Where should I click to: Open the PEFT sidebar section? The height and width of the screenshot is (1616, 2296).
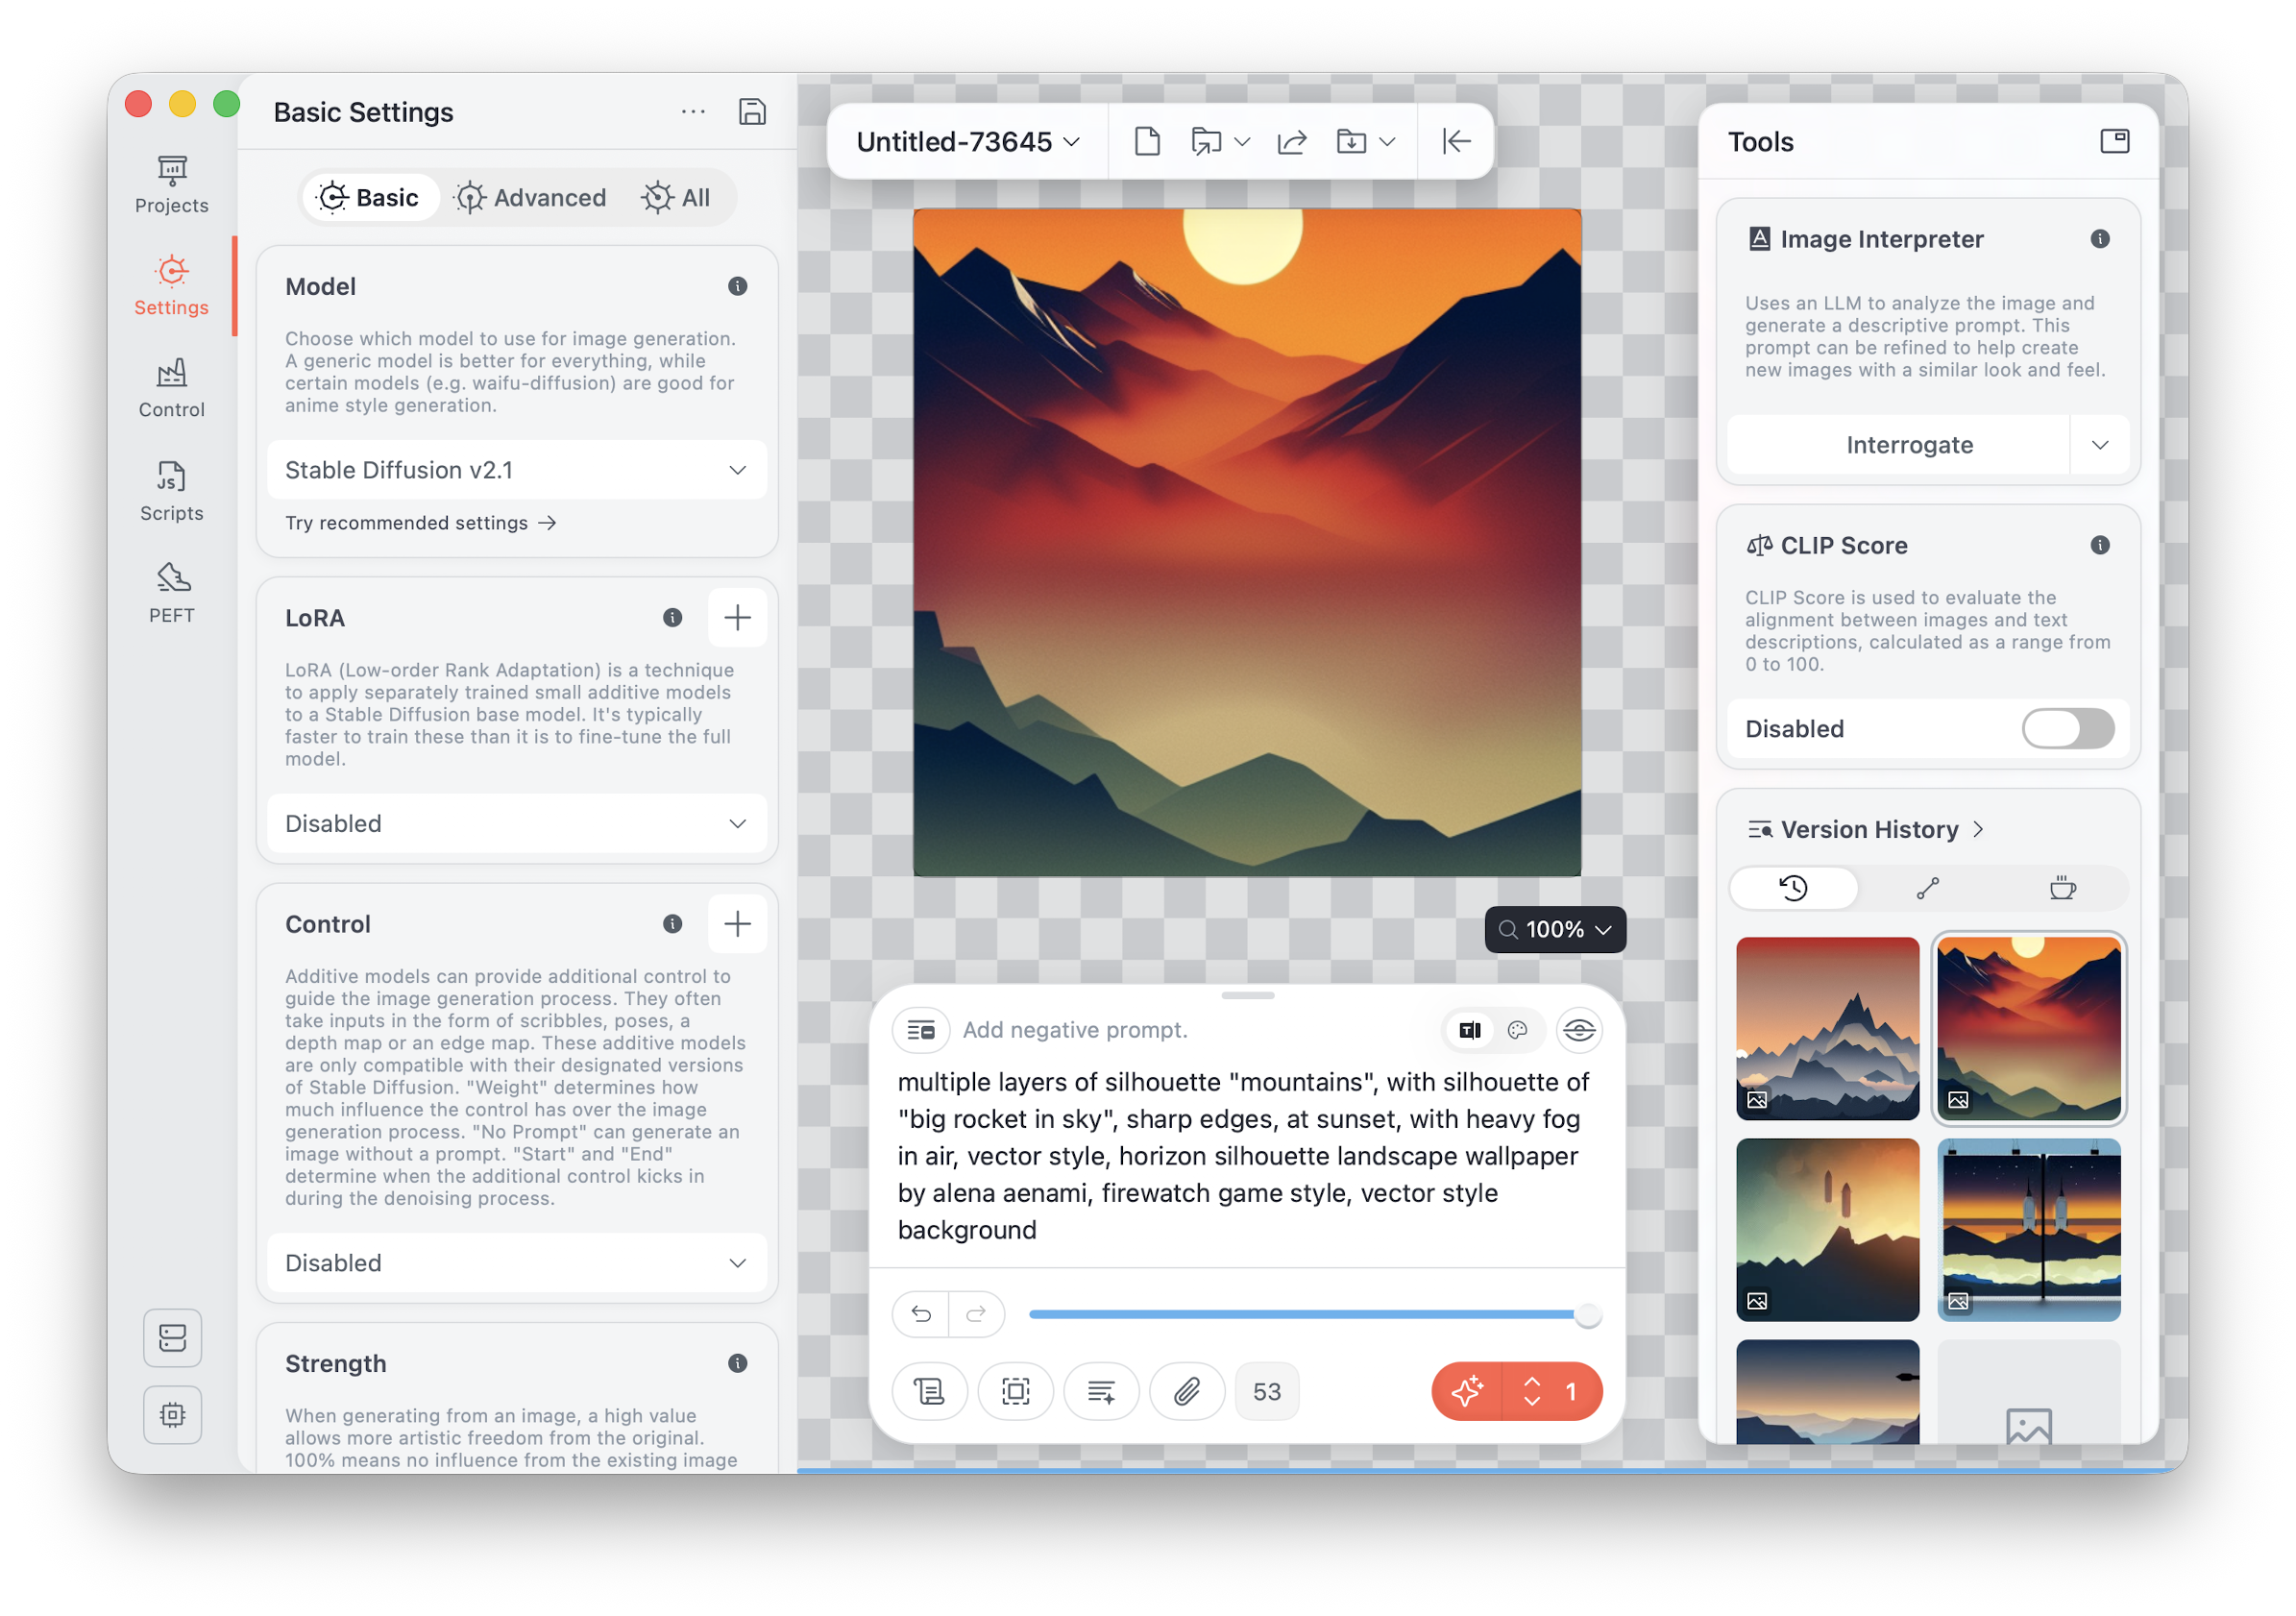click(172, 594)
